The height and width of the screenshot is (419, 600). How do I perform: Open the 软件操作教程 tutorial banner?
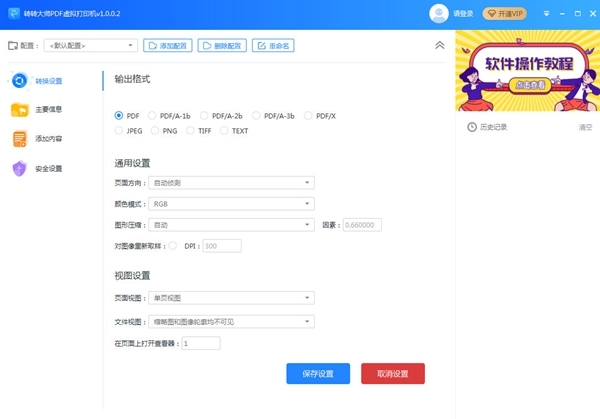click(528, 71)
